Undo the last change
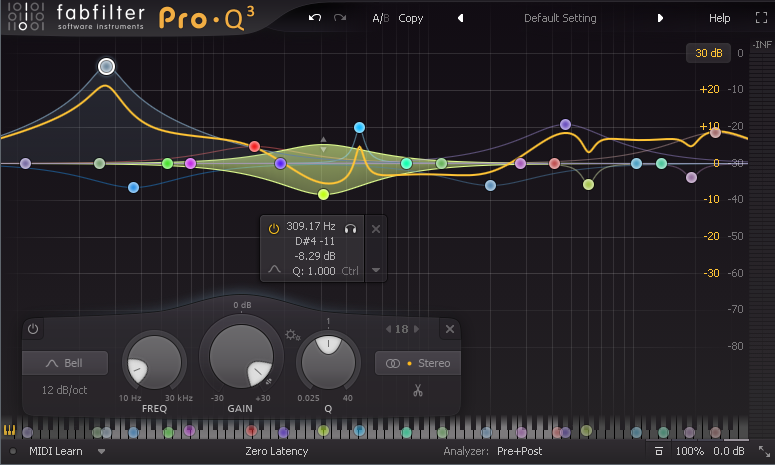Viewport: 775px width, 465px height. pos(315,18)
